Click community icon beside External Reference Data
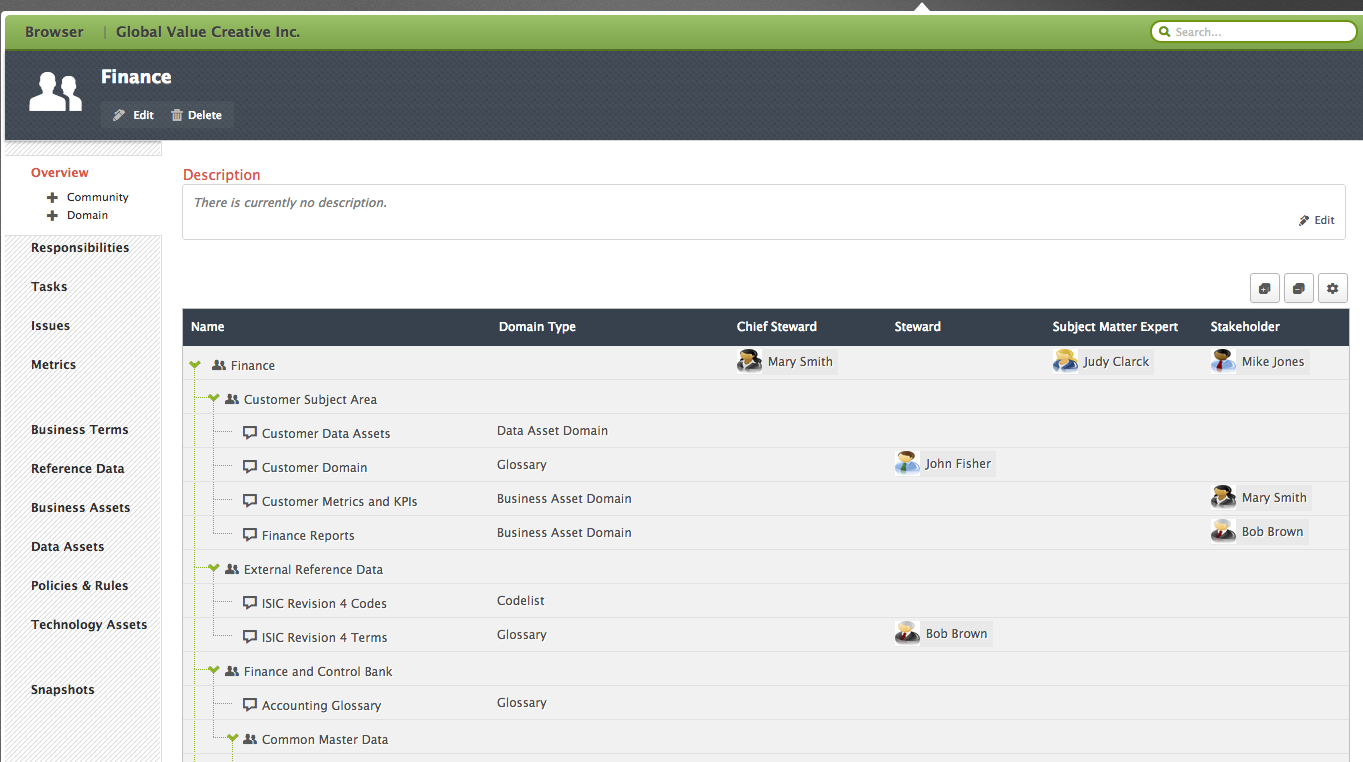The image size is (1363, 762). pos(232,569)
